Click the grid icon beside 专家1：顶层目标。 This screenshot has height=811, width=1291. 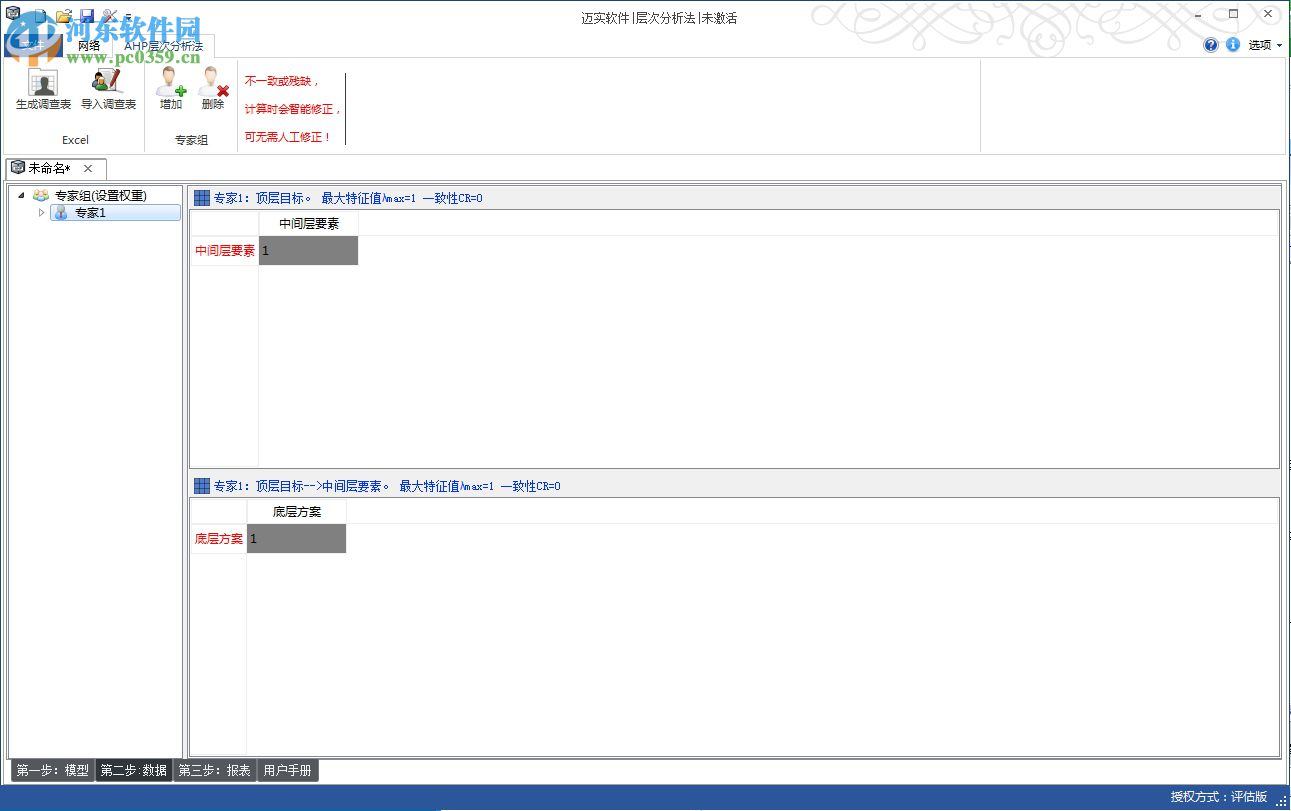tap(202, 198)
